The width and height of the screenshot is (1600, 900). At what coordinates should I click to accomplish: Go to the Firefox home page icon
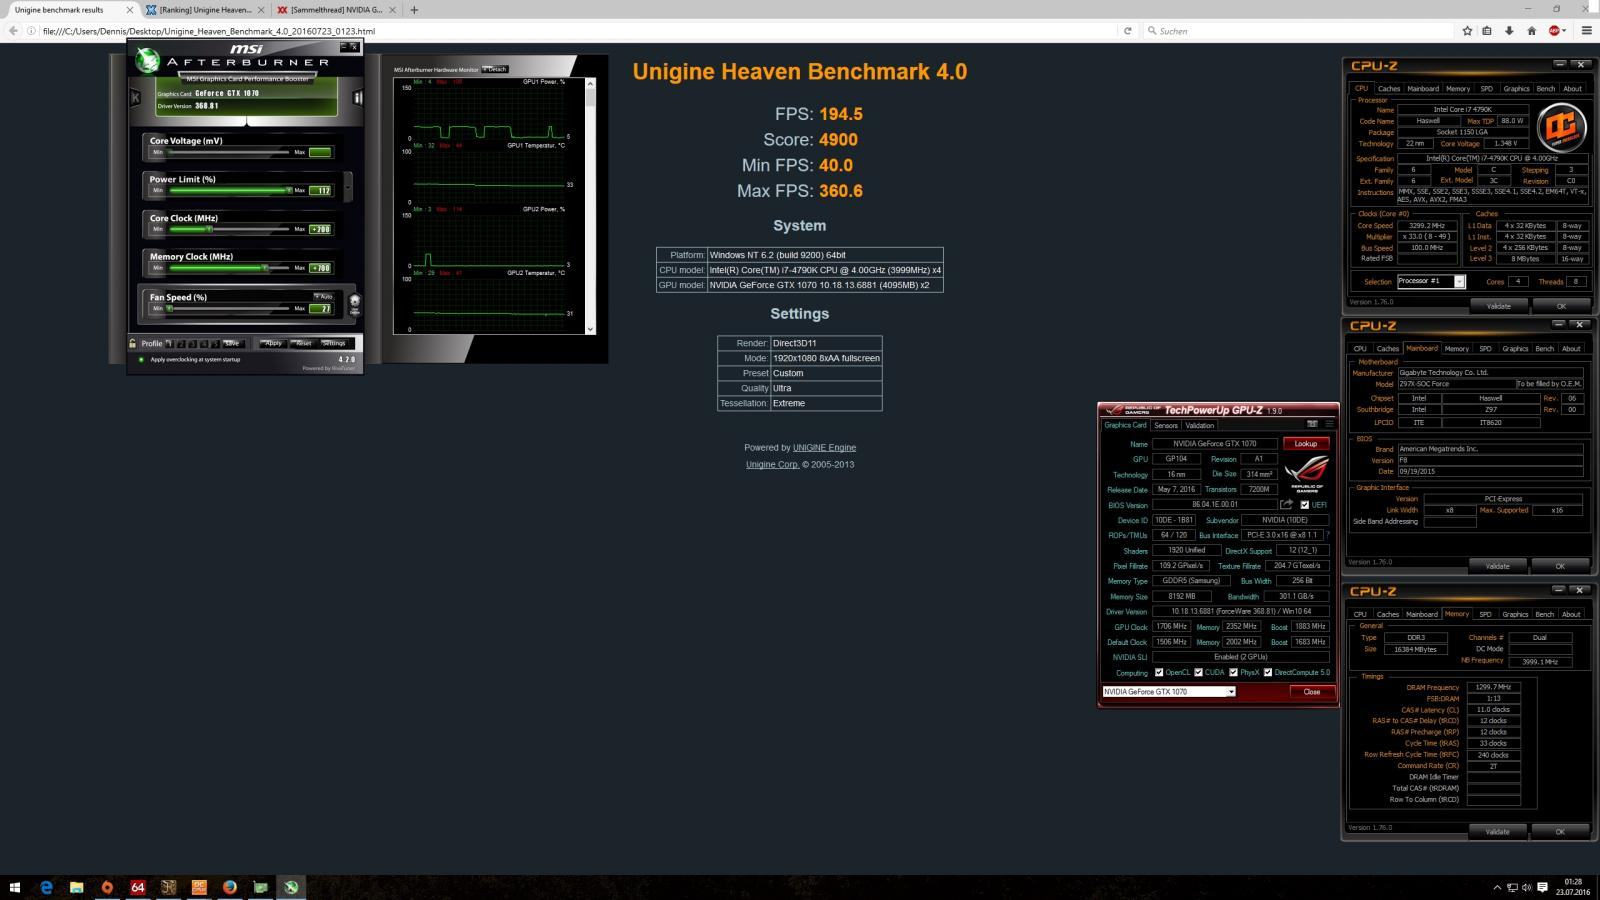[x=1531, y=31]
